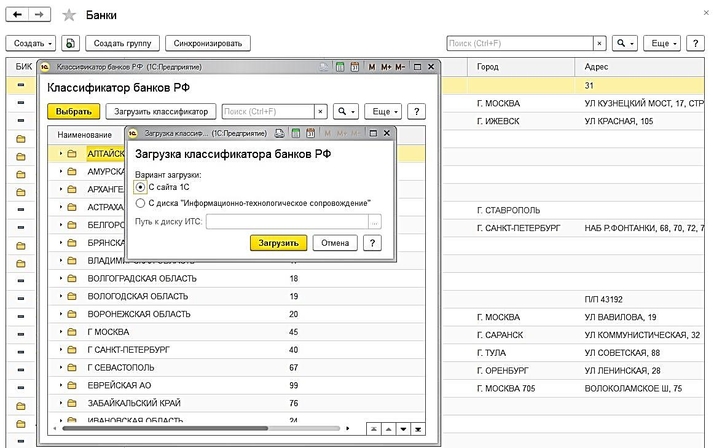The image size is (714, 448).
Task: Jump to first row in classifier list
Action: click(374, 429)
